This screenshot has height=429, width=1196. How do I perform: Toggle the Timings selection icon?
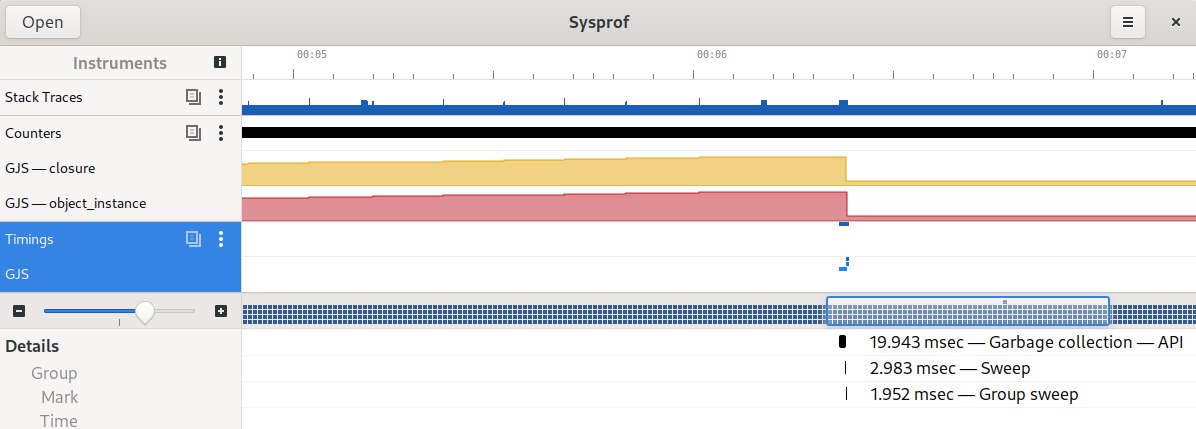click(x=194, y=239)
